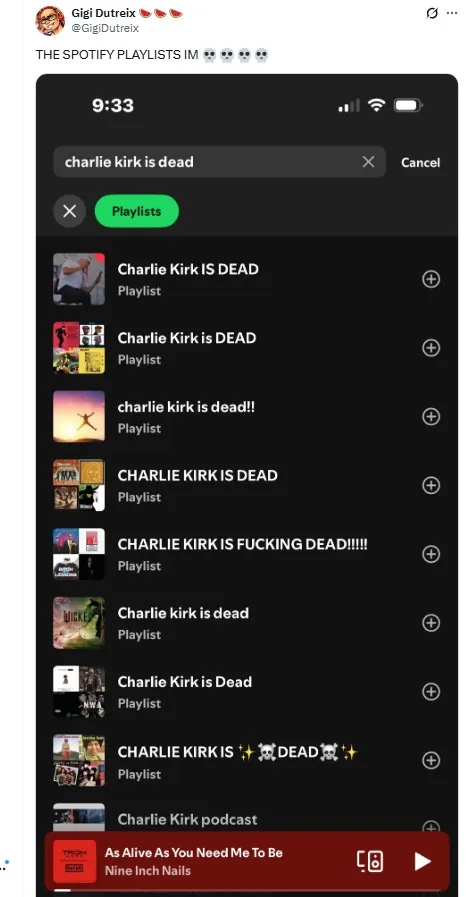Cancel the Spotify search
The width and height of the screenshot is (470, 897).
tap(420, 162)
